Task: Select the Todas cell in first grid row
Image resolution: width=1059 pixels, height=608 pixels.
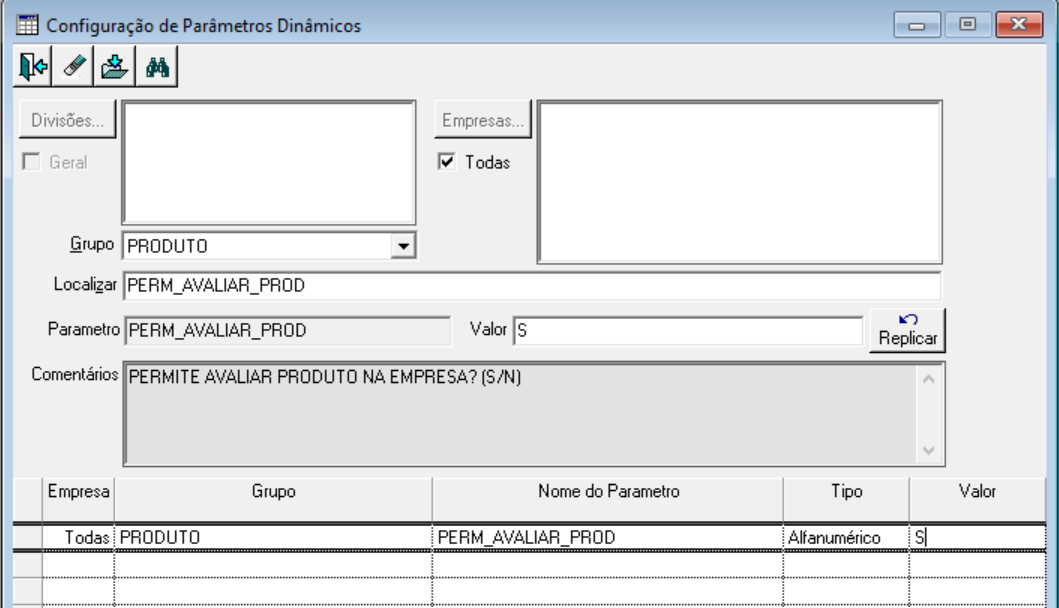Action: pos(78,538)
